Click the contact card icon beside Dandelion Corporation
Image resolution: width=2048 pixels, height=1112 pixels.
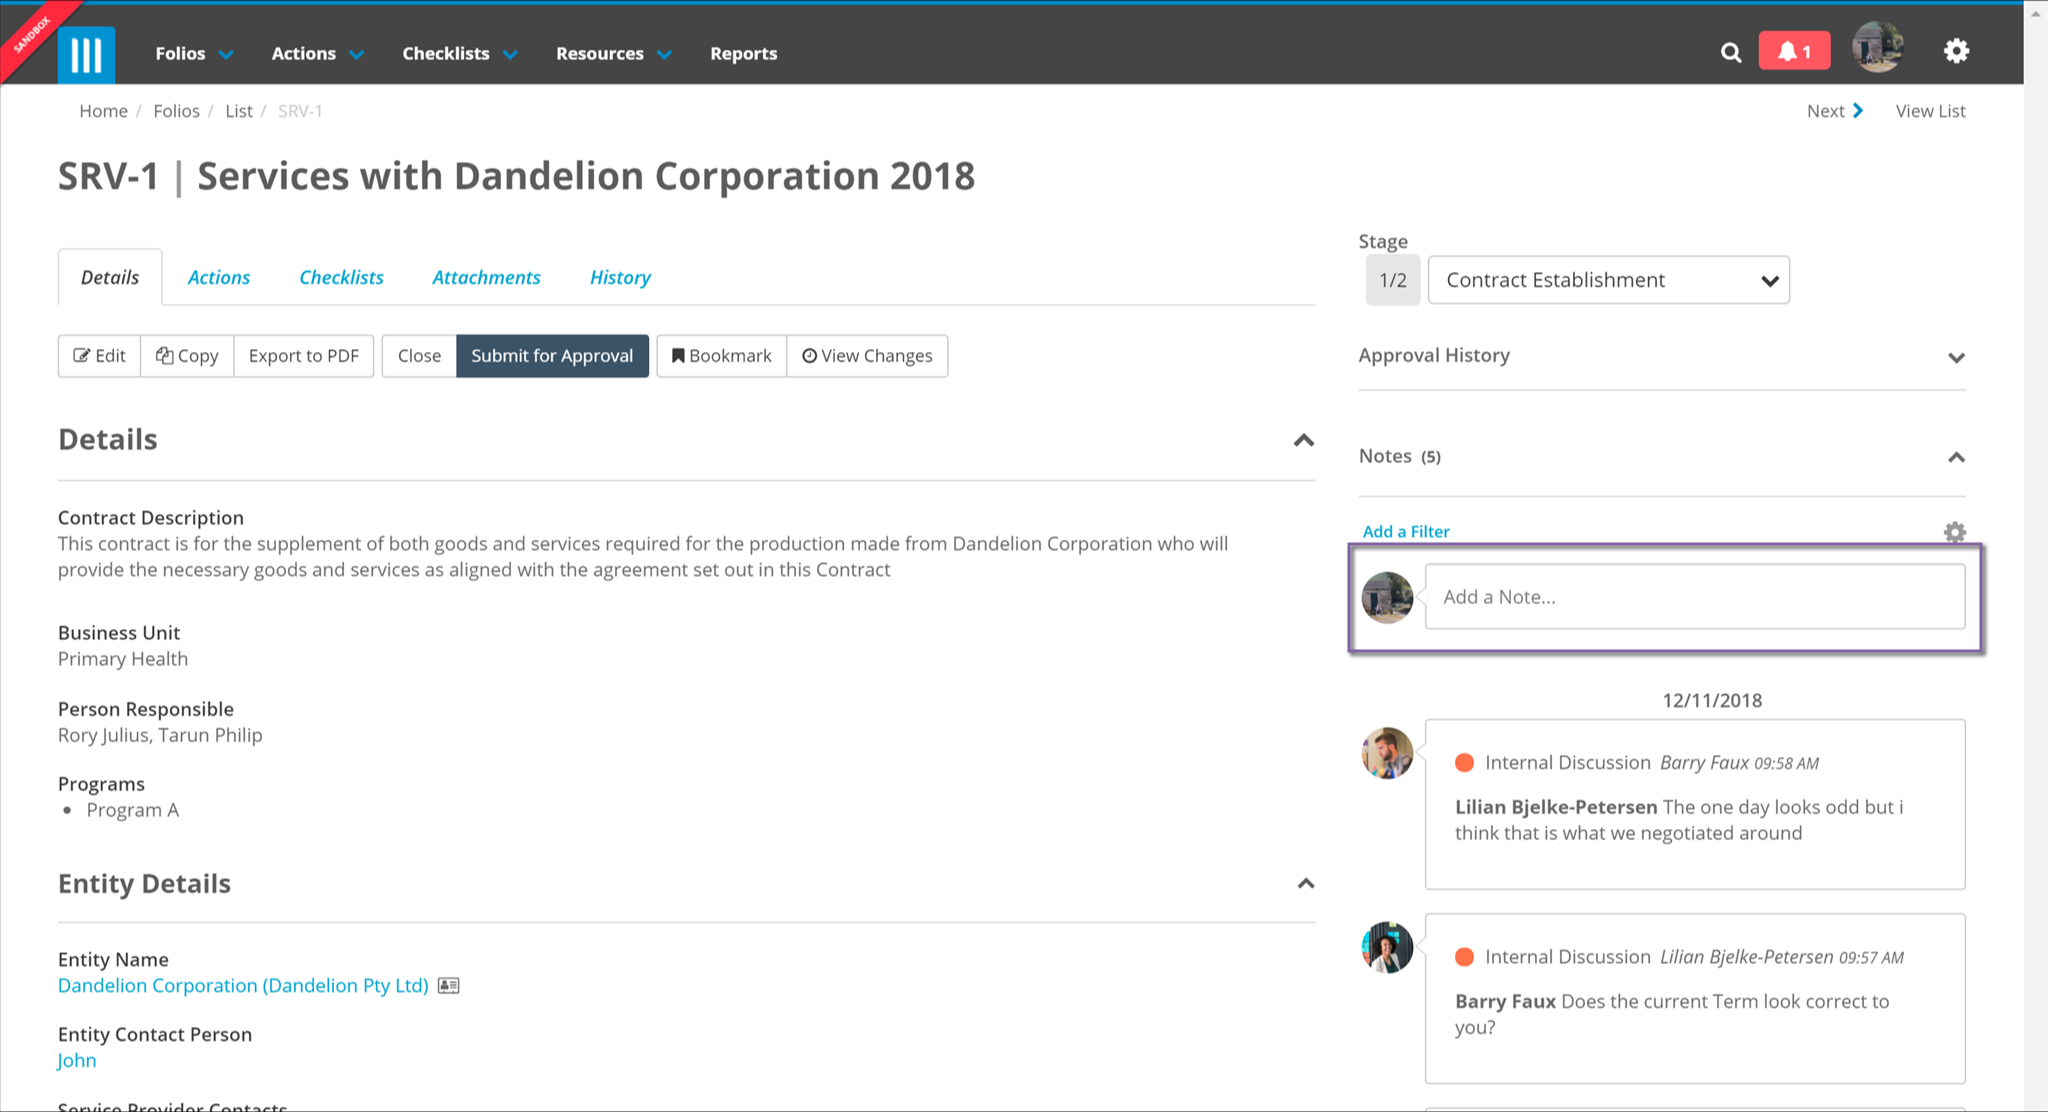448,985
